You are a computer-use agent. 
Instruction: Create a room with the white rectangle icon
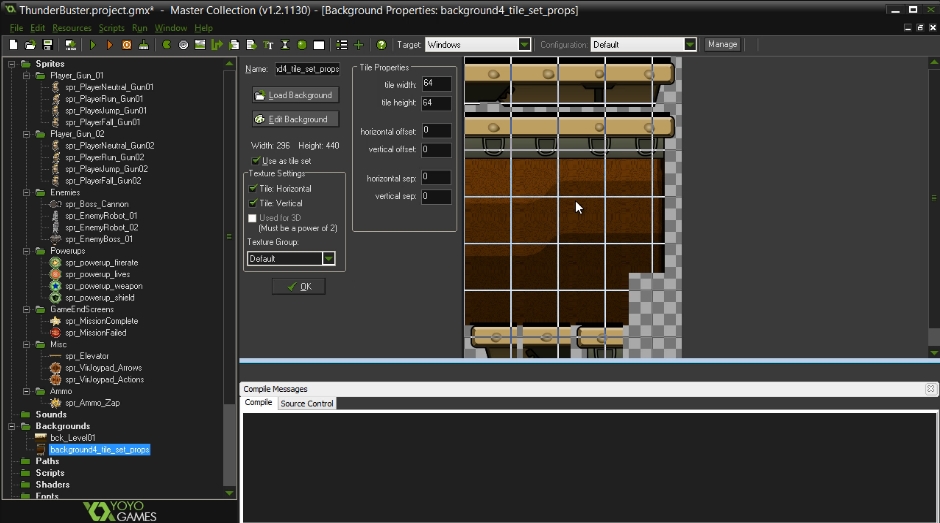[x=319, y=45]
